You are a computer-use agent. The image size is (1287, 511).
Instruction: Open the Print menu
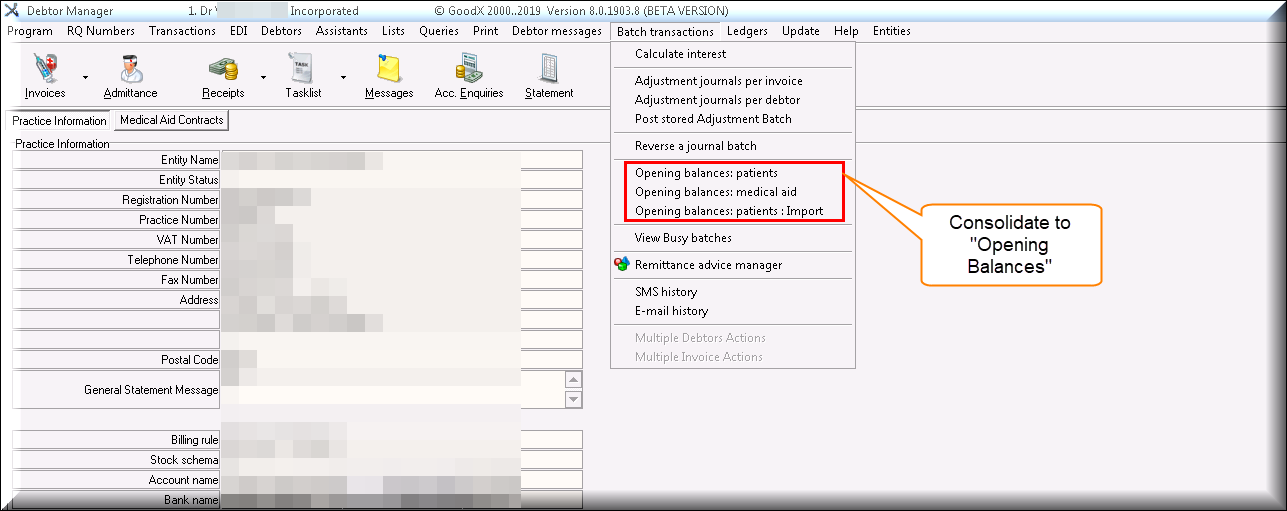485,31
